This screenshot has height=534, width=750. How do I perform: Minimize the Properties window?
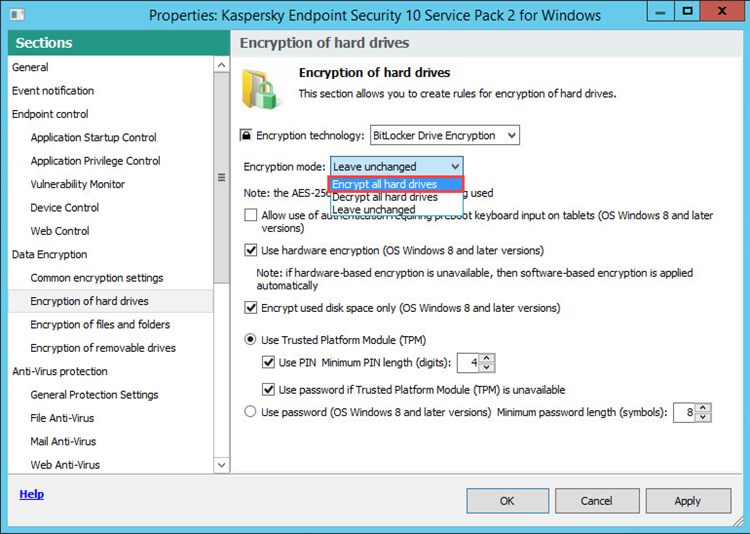pos(661,11)
